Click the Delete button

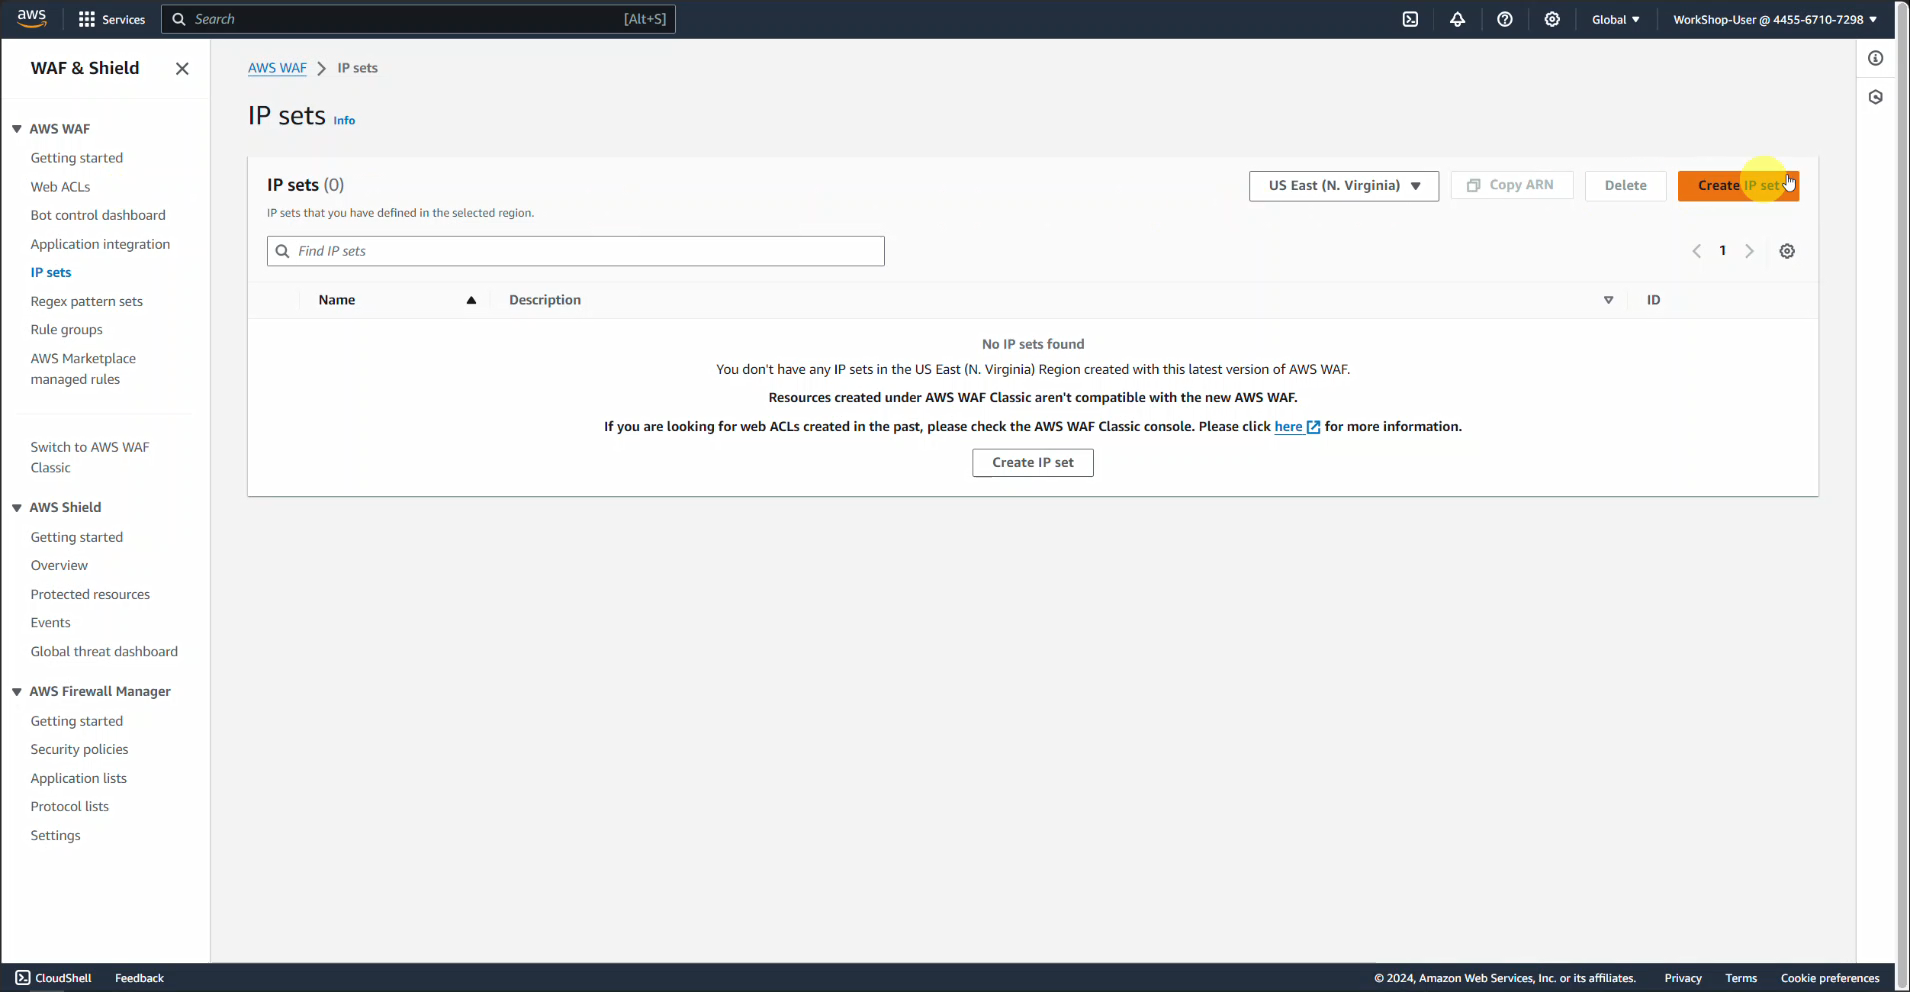click(1625, 186)
